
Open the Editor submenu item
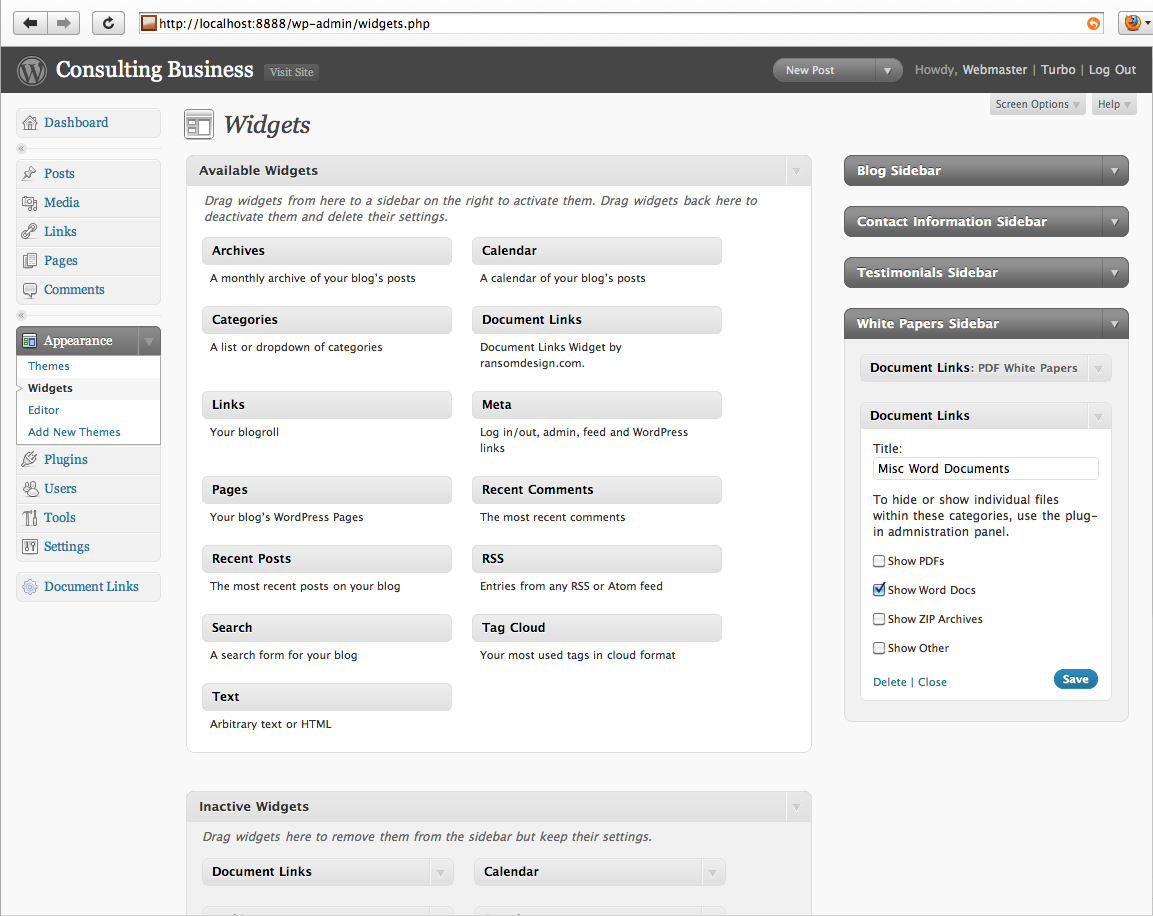[43, 410]
